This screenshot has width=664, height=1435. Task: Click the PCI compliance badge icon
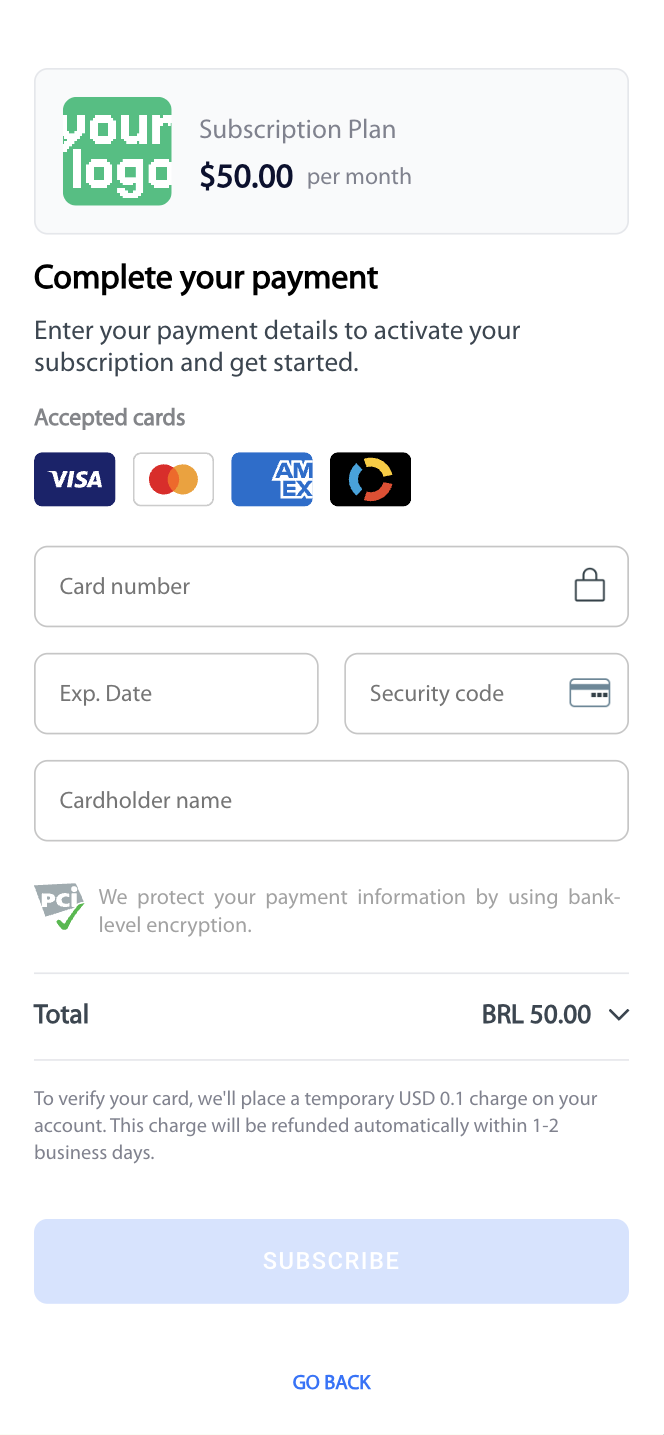59,906
